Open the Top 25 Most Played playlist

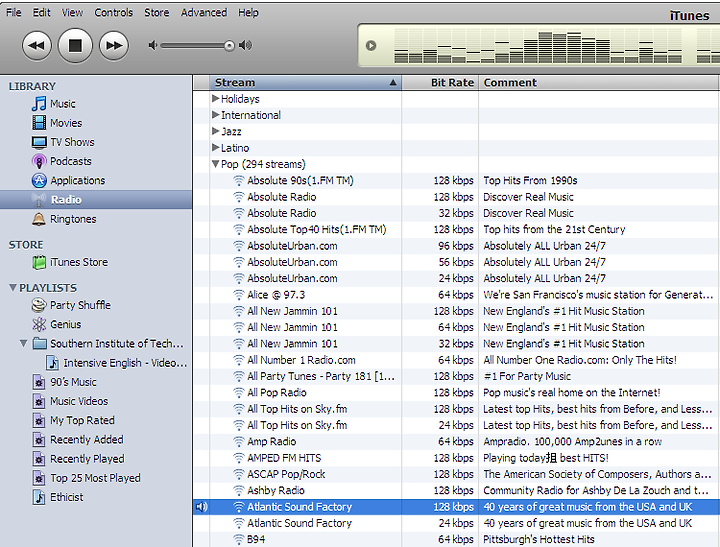pyautogui.click(x=95, y=478)
